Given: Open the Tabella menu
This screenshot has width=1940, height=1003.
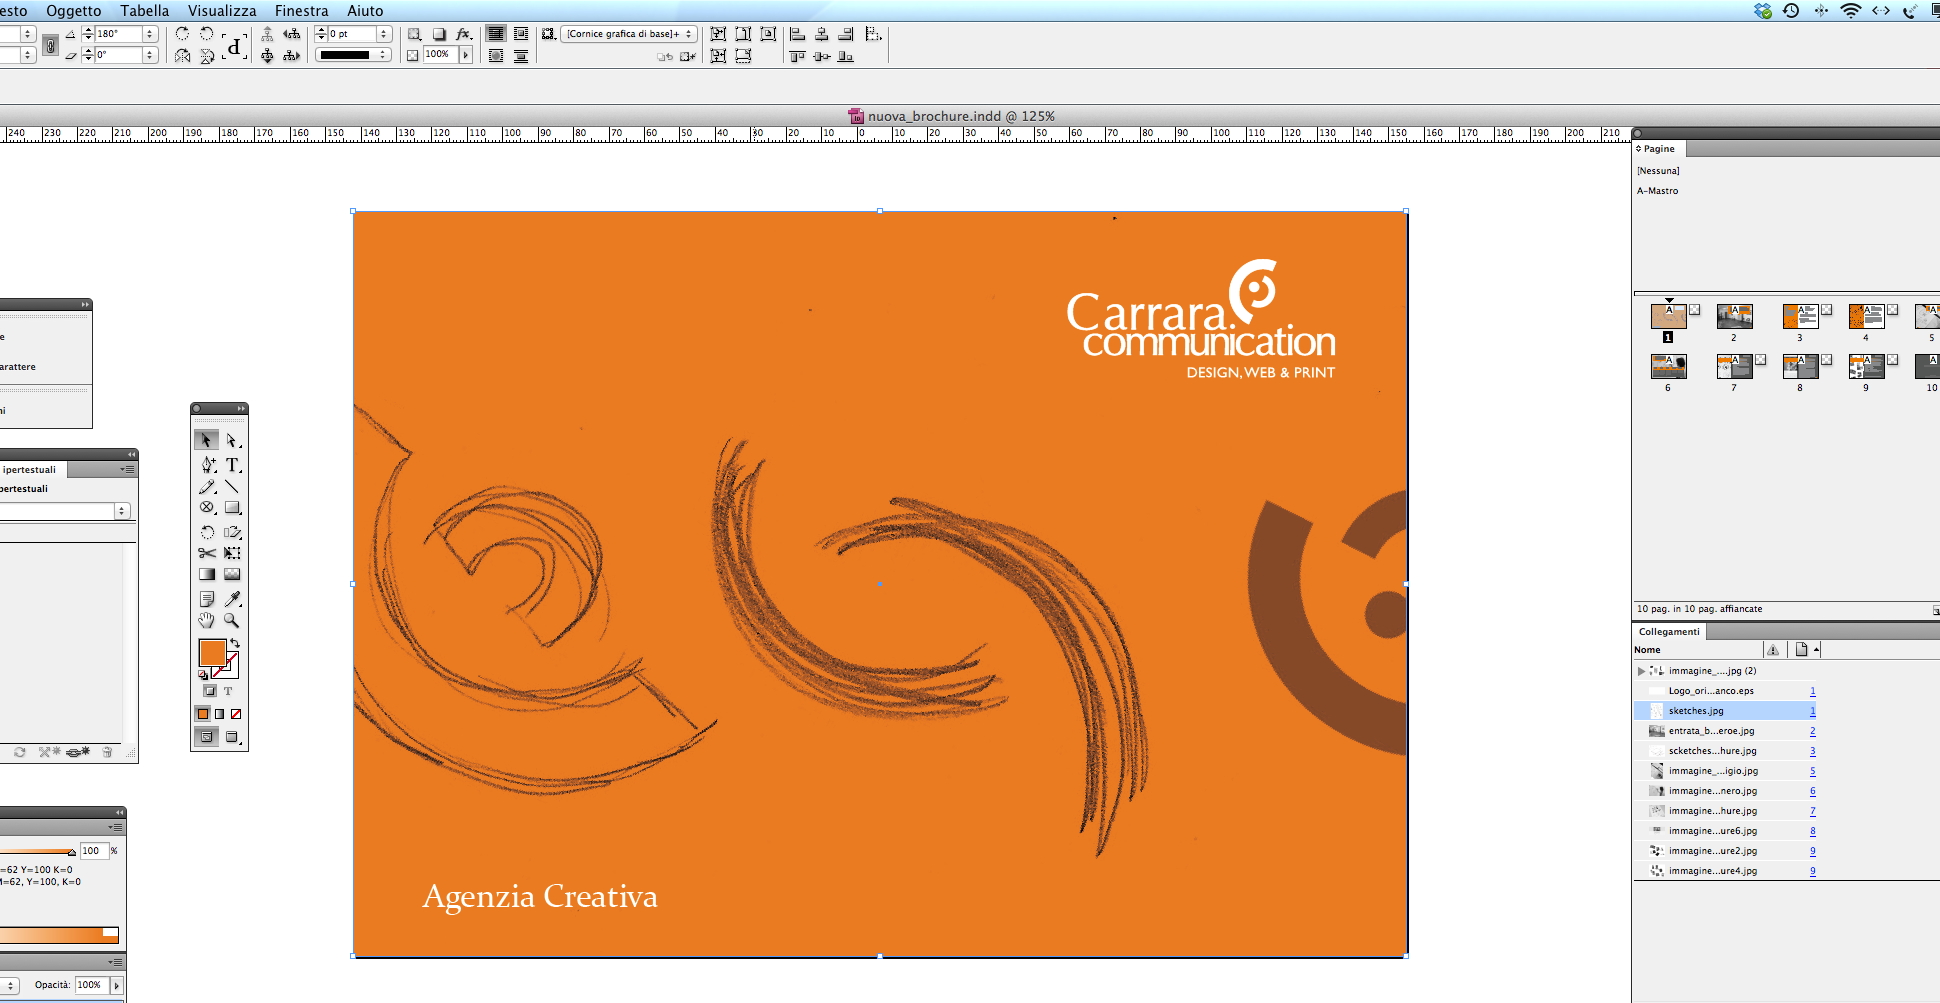Looking at the screenshot, I should point(145,11).
